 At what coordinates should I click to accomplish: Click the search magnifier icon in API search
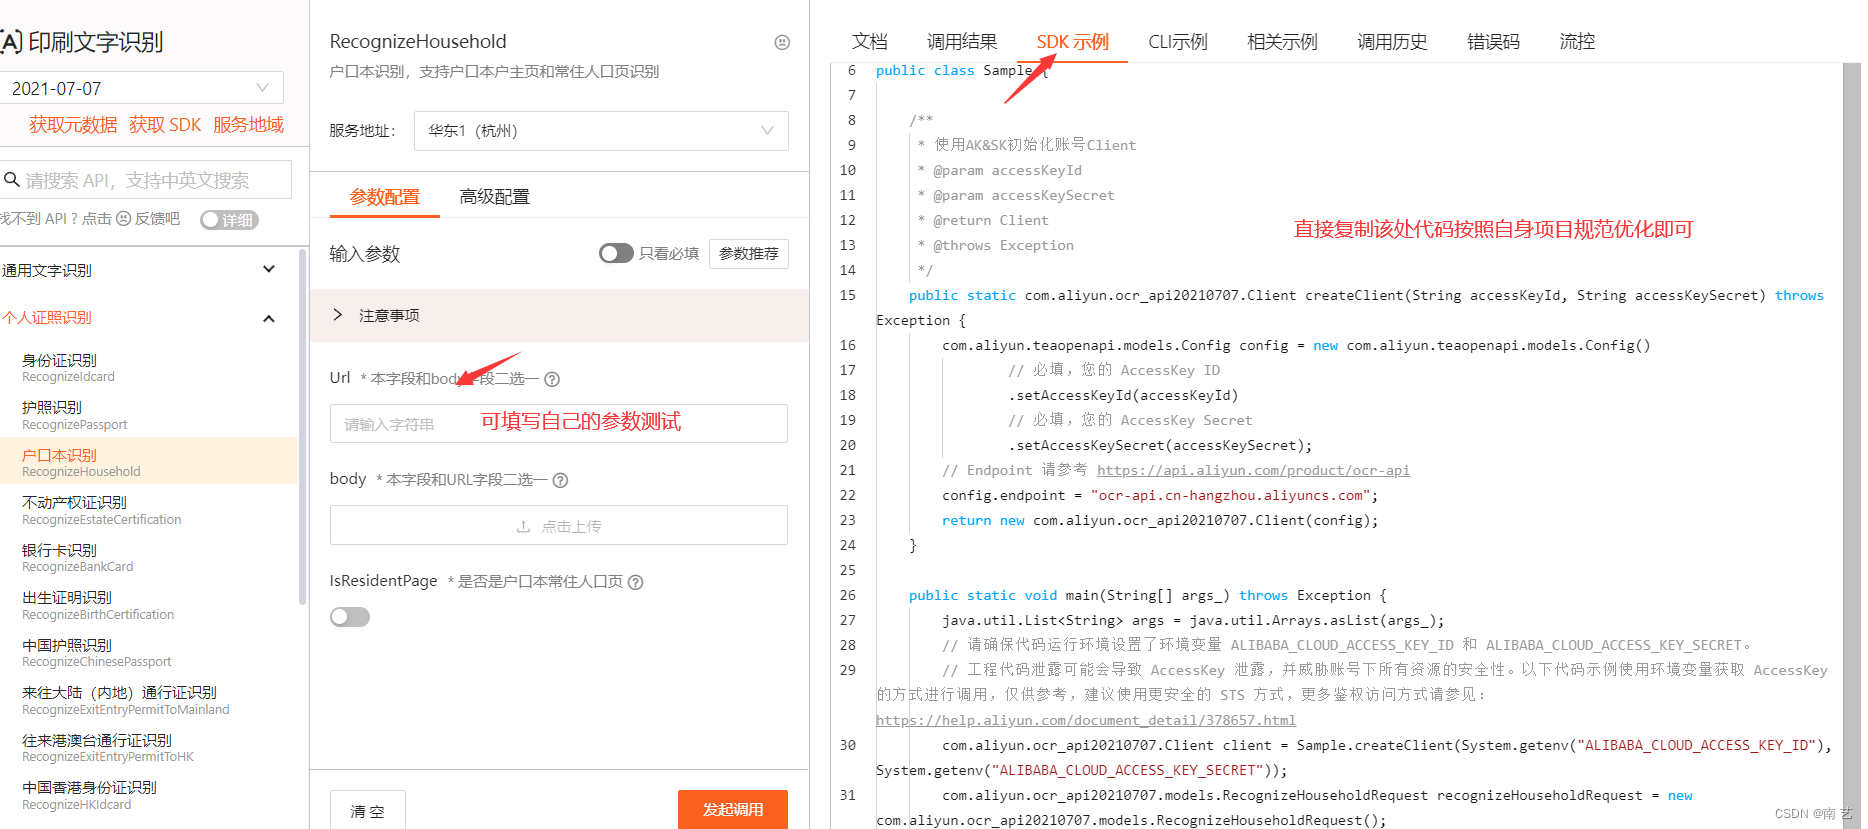pyautogui.click(x=12, y=180)
